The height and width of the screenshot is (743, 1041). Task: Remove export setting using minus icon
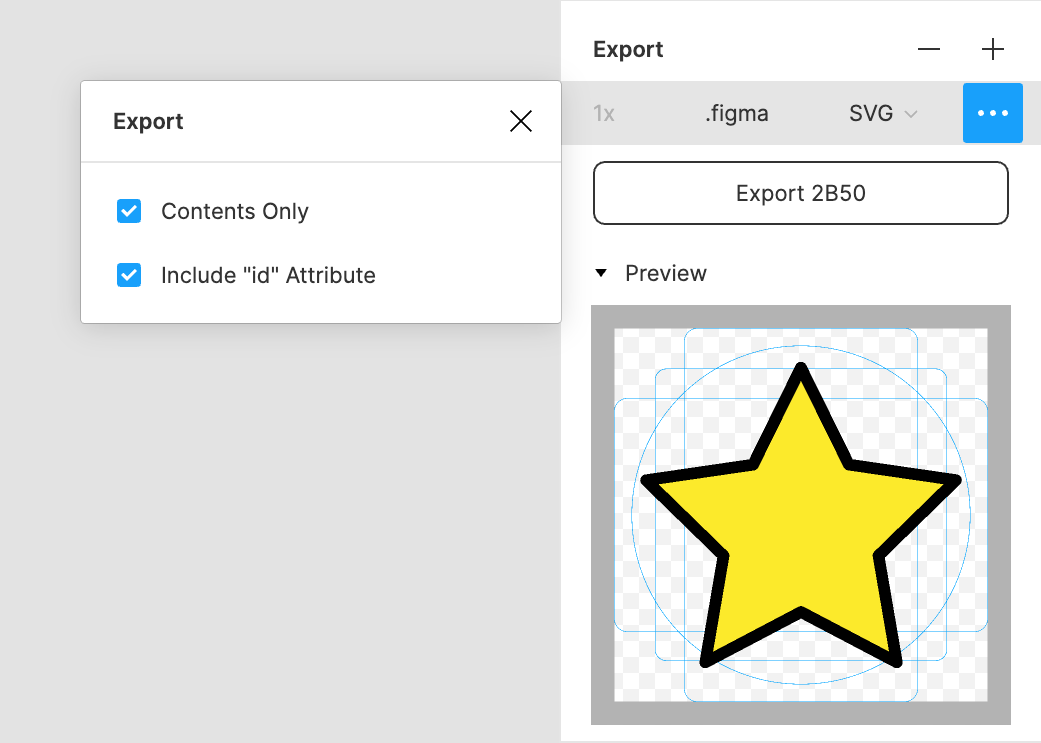[928, 49]
